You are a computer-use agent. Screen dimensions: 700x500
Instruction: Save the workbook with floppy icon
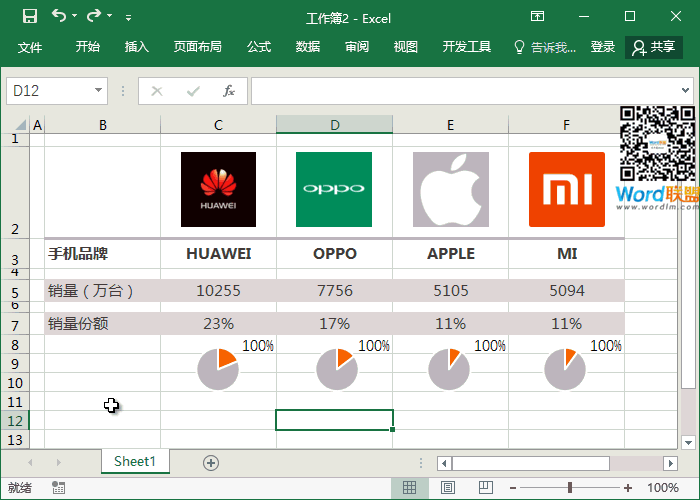[30, 17]
